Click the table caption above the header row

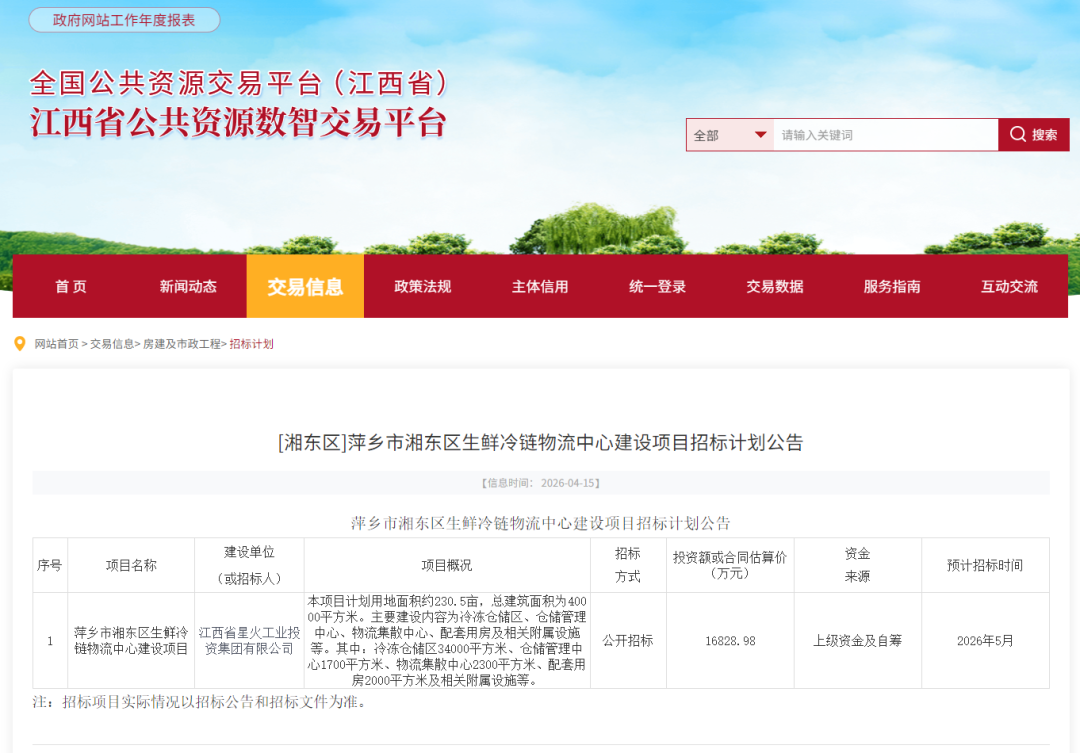(541, 523)
